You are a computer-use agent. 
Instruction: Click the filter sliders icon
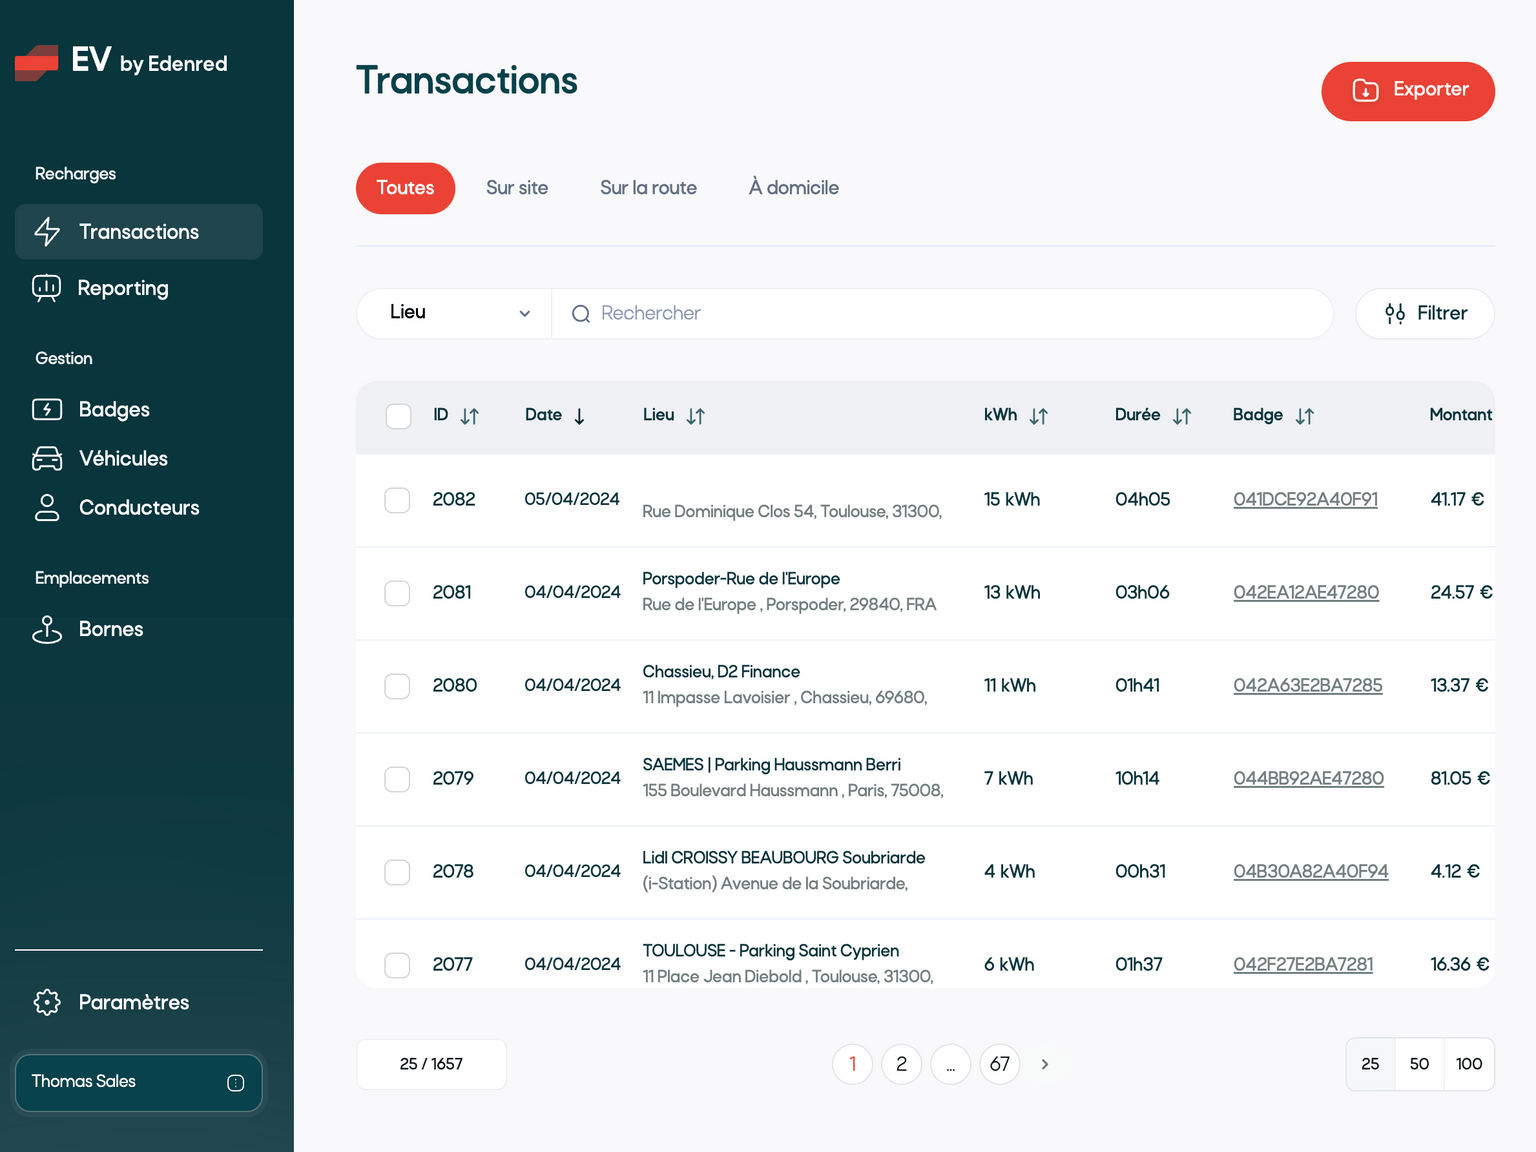click(1395, 314)
